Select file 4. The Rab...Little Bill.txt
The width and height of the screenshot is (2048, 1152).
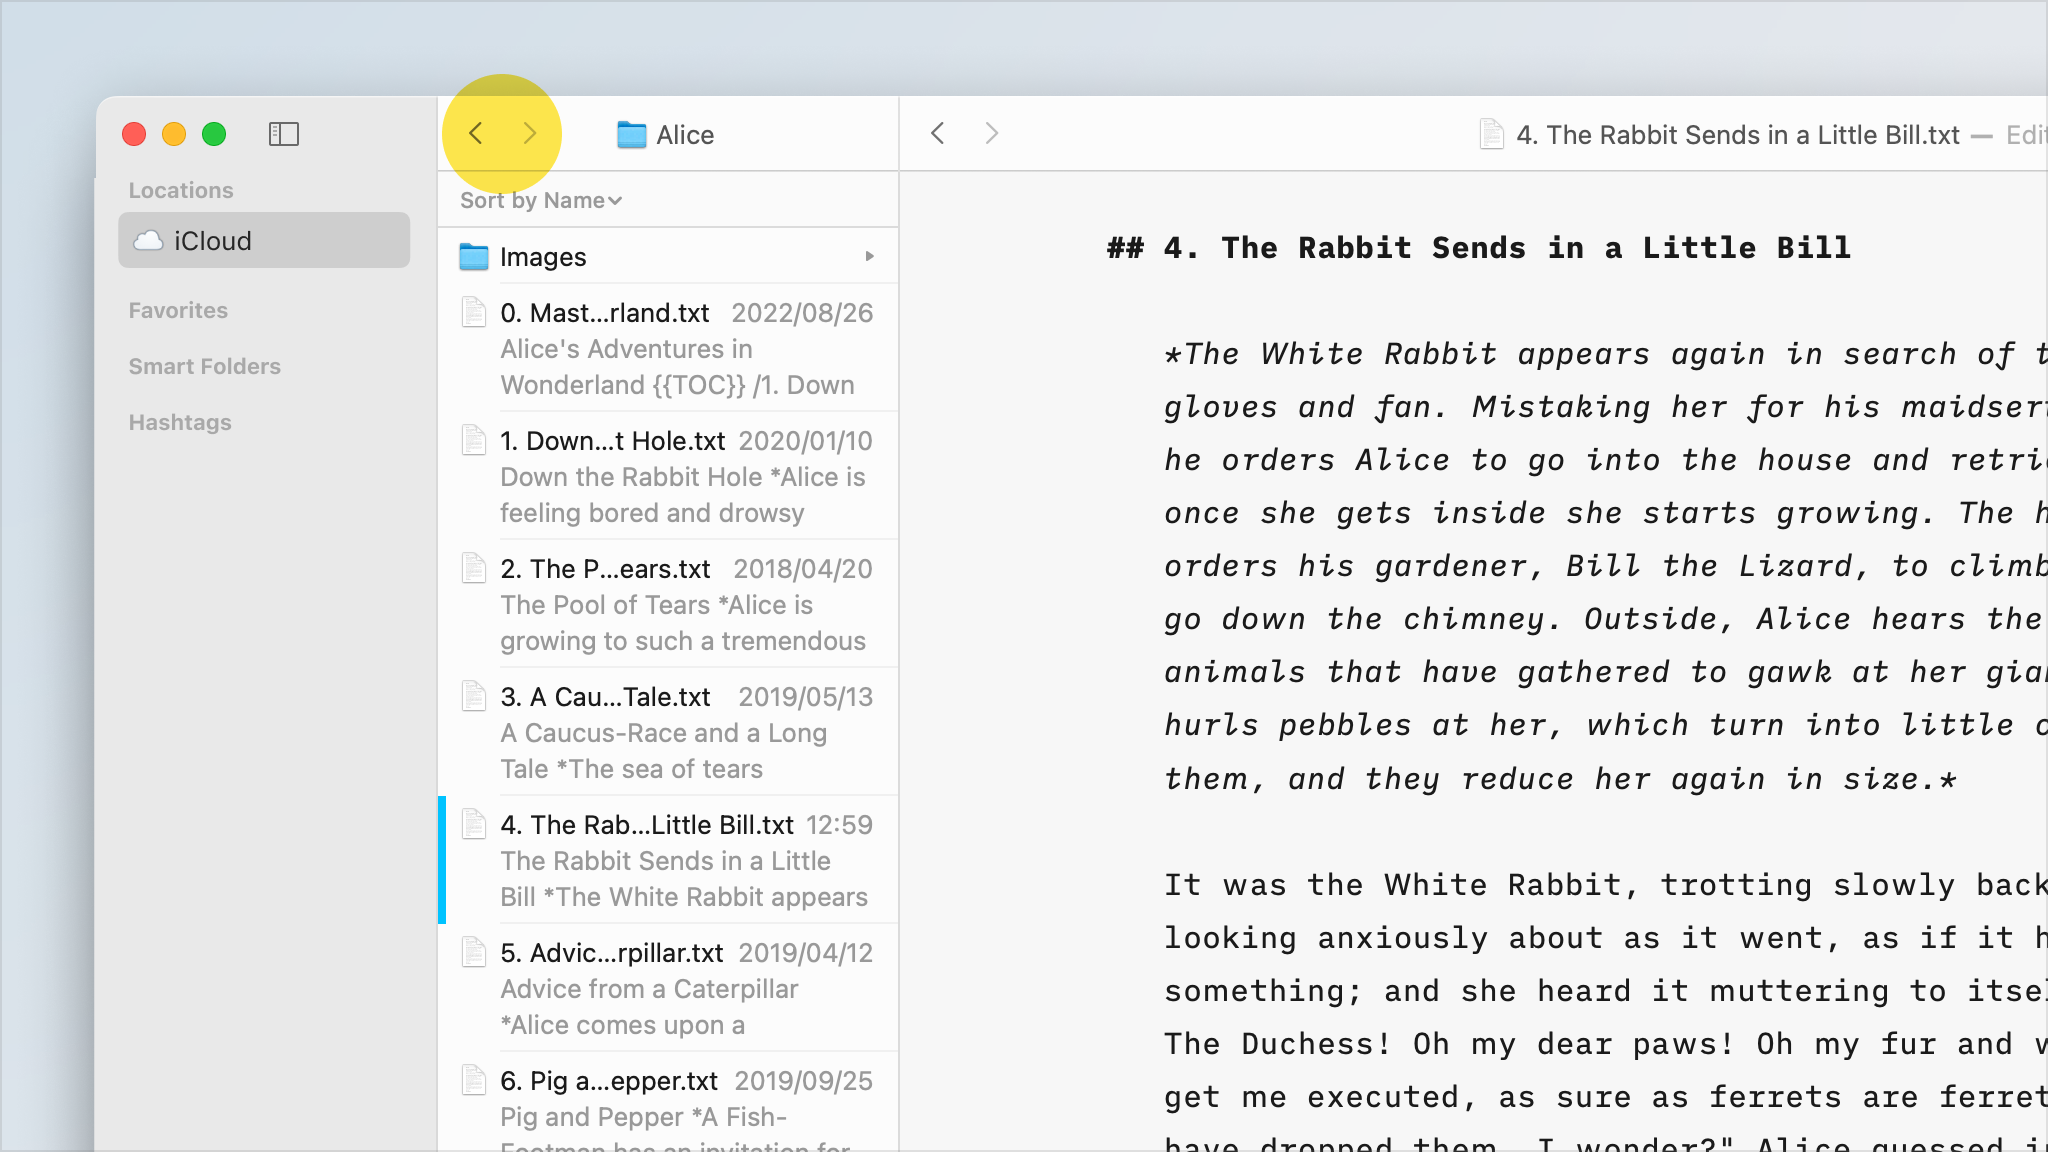pyautogui.click(x=668, y=860)
